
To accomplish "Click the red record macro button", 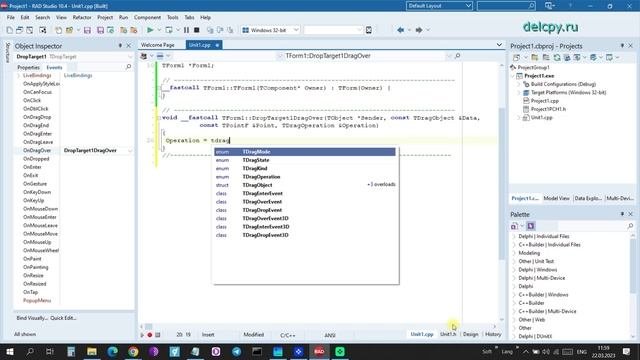I will tap(150, 335).
